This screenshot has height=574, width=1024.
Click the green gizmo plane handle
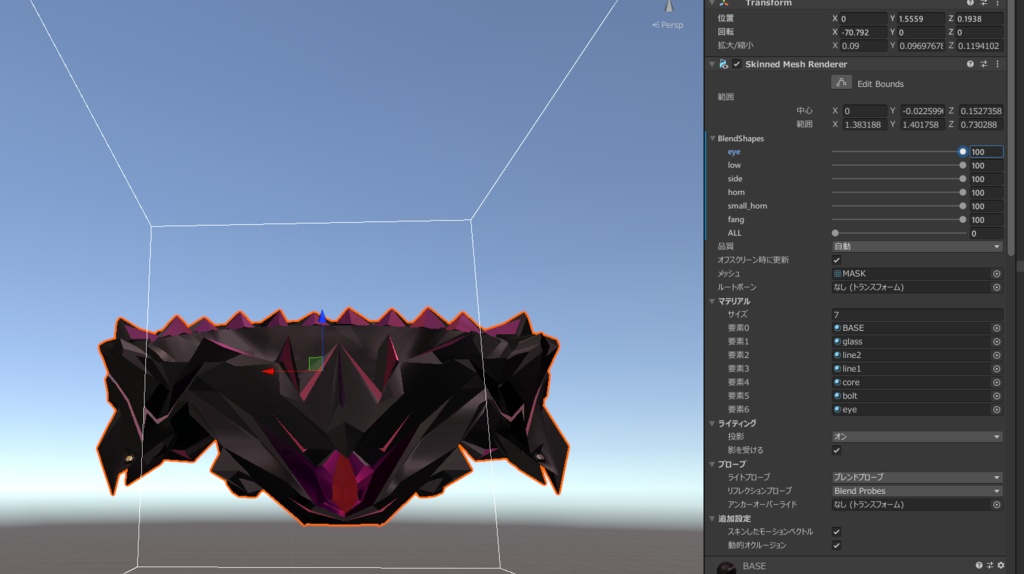tap(315, 363)
